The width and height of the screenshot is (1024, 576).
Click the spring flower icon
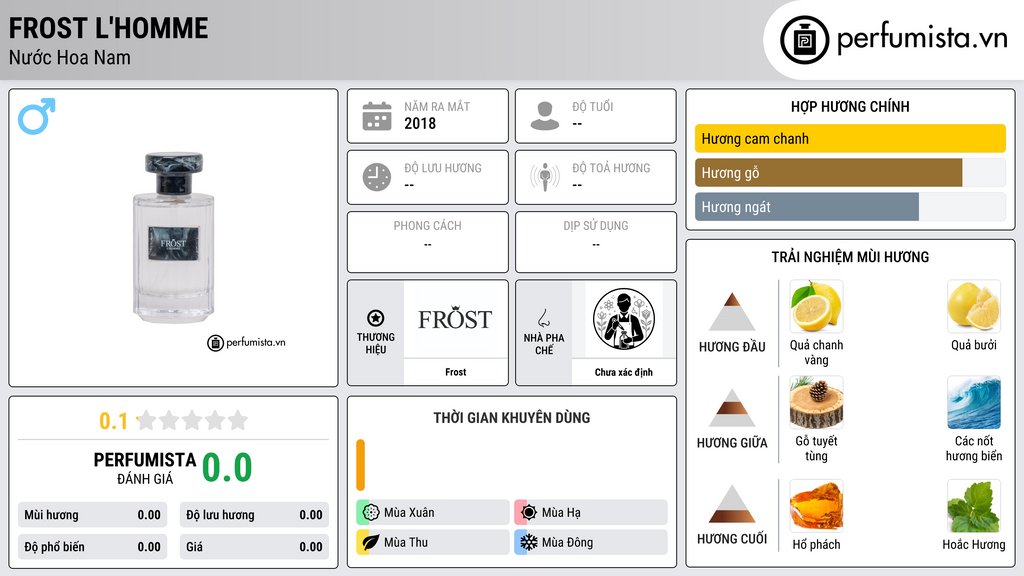coord(371,512)
